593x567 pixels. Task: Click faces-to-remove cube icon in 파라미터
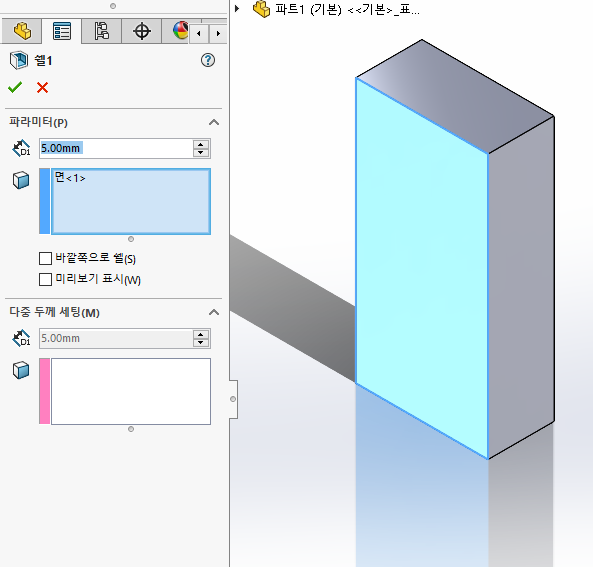[21, 180]
